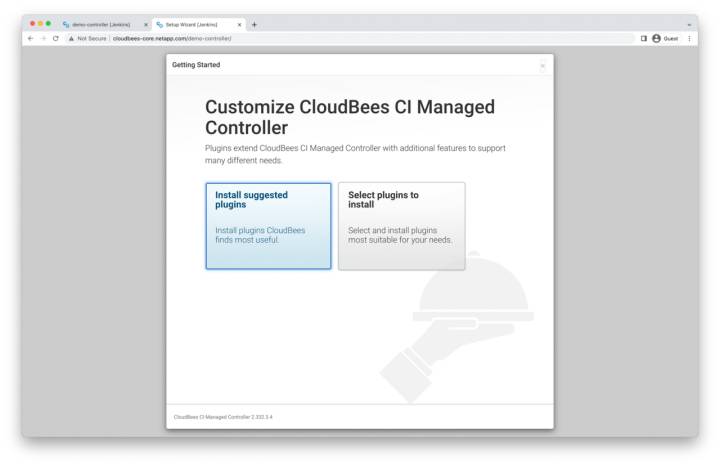Choose Select plugins to install option

(401, 226)
